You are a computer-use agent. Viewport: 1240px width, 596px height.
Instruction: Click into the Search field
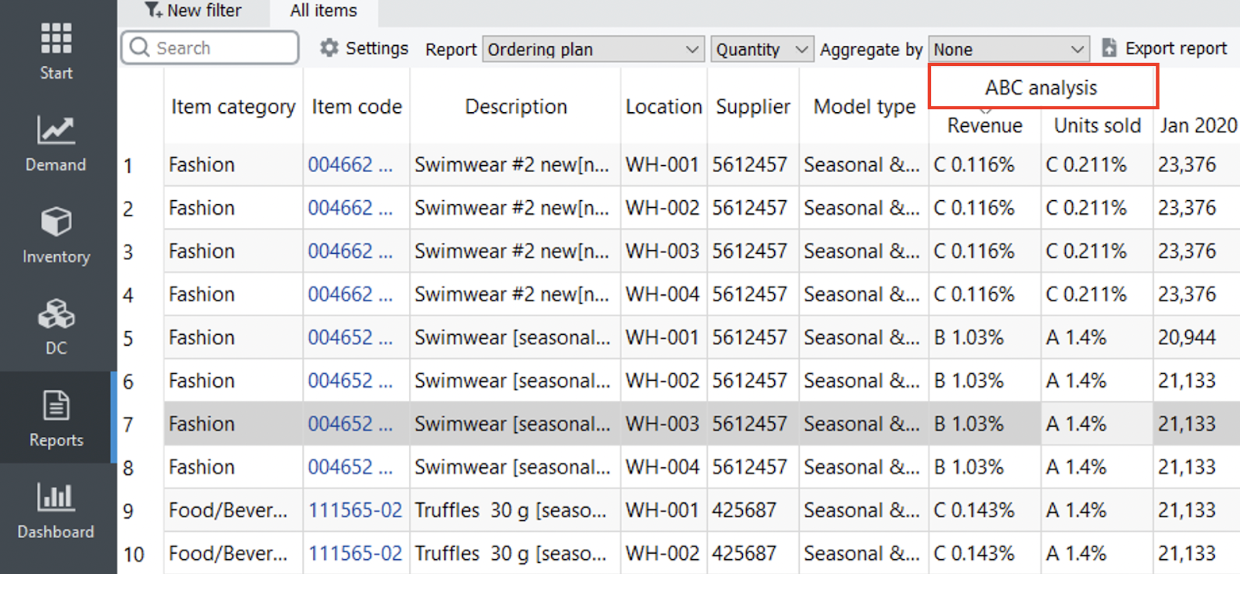pyautogui.click(x=220, y=48)
